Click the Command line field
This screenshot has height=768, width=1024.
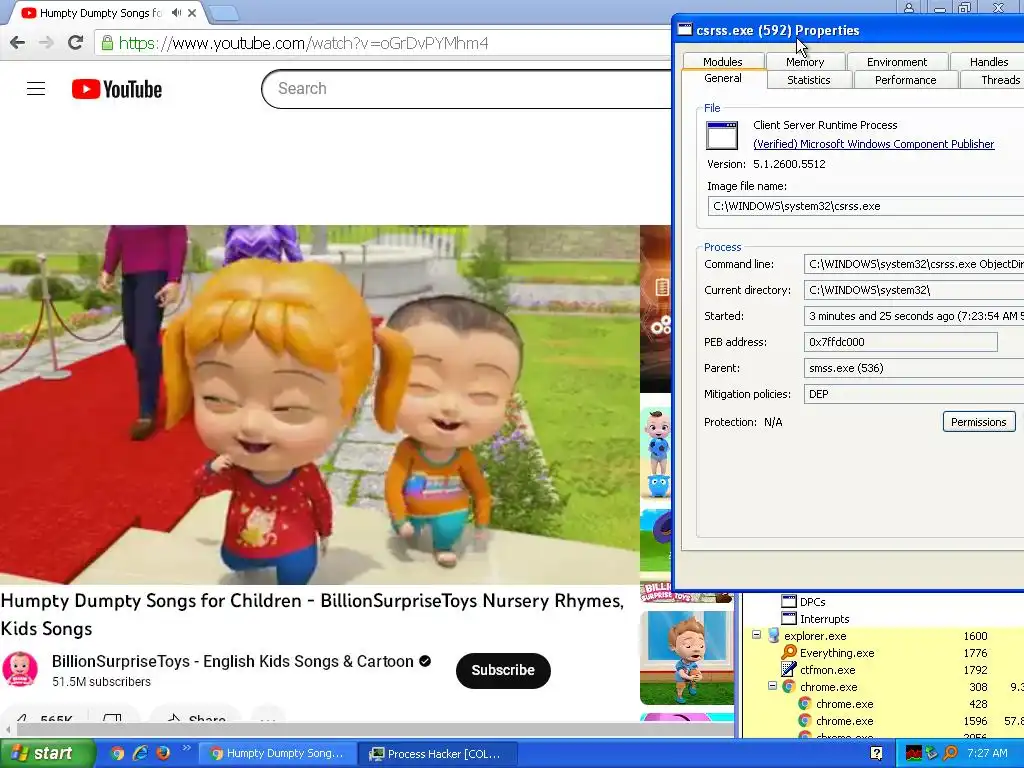914,264
